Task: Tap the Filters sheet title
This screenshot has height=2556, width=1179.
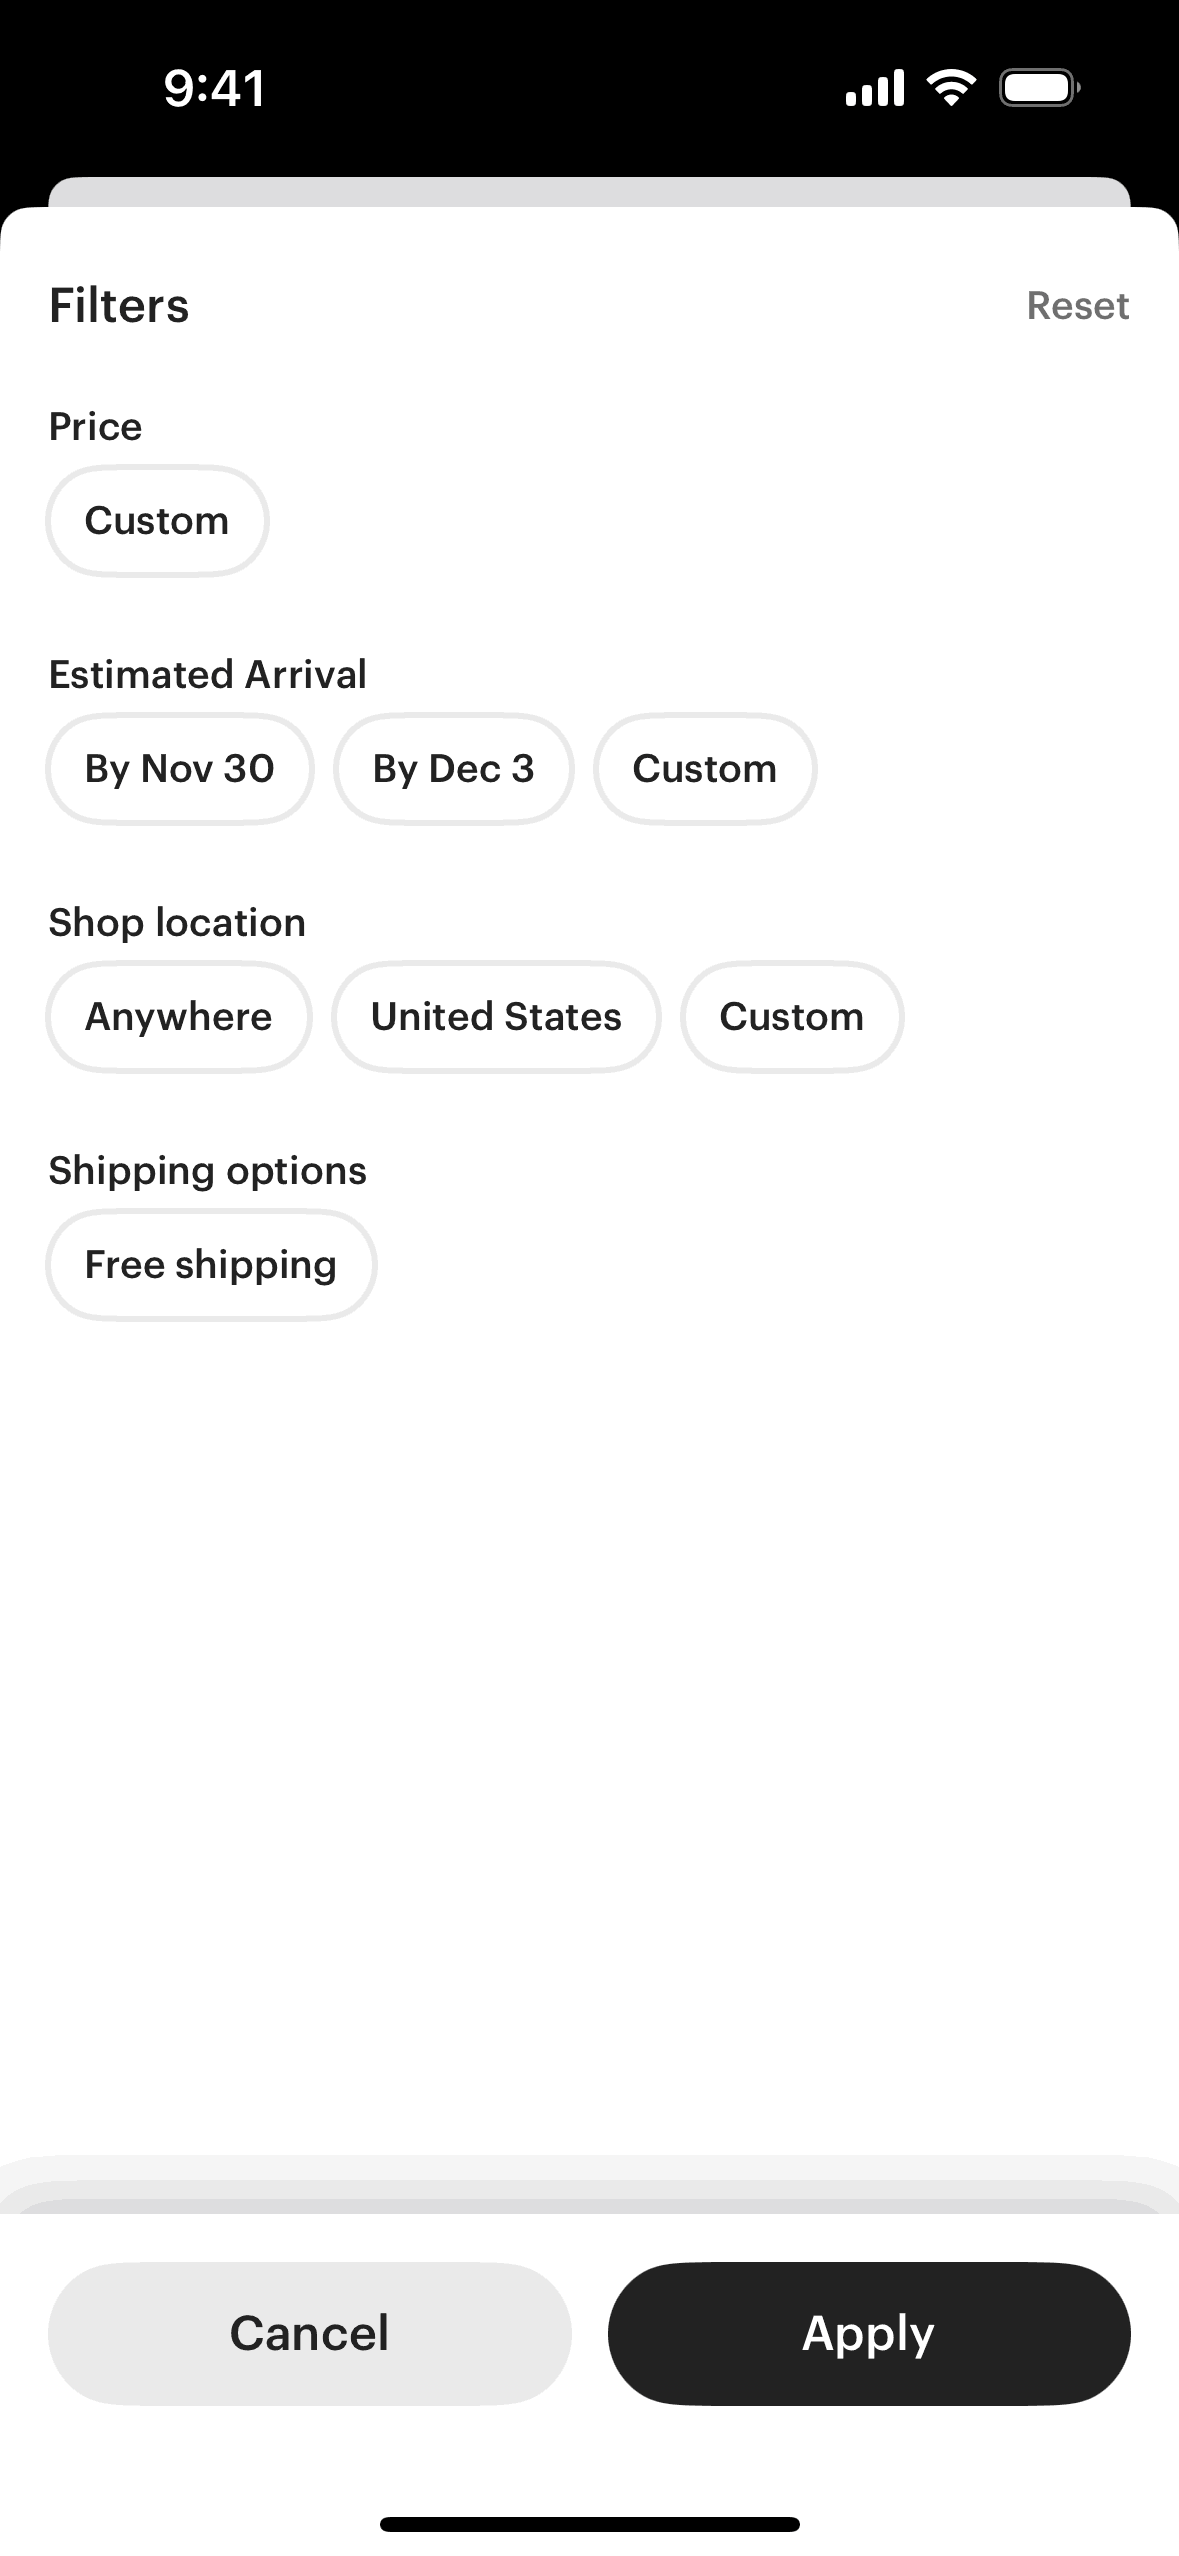Action: [119, 306]
